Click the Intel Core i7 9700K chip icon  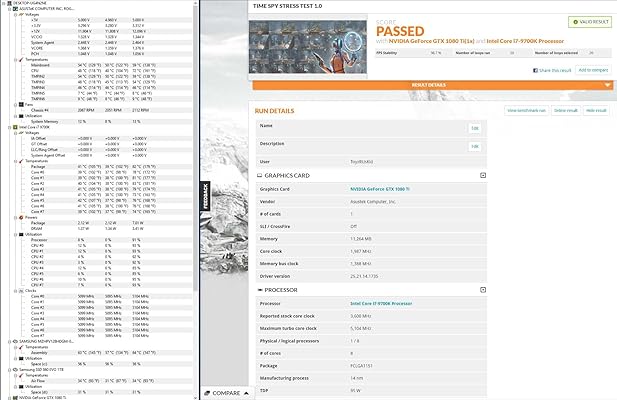(x=13, y=127)
